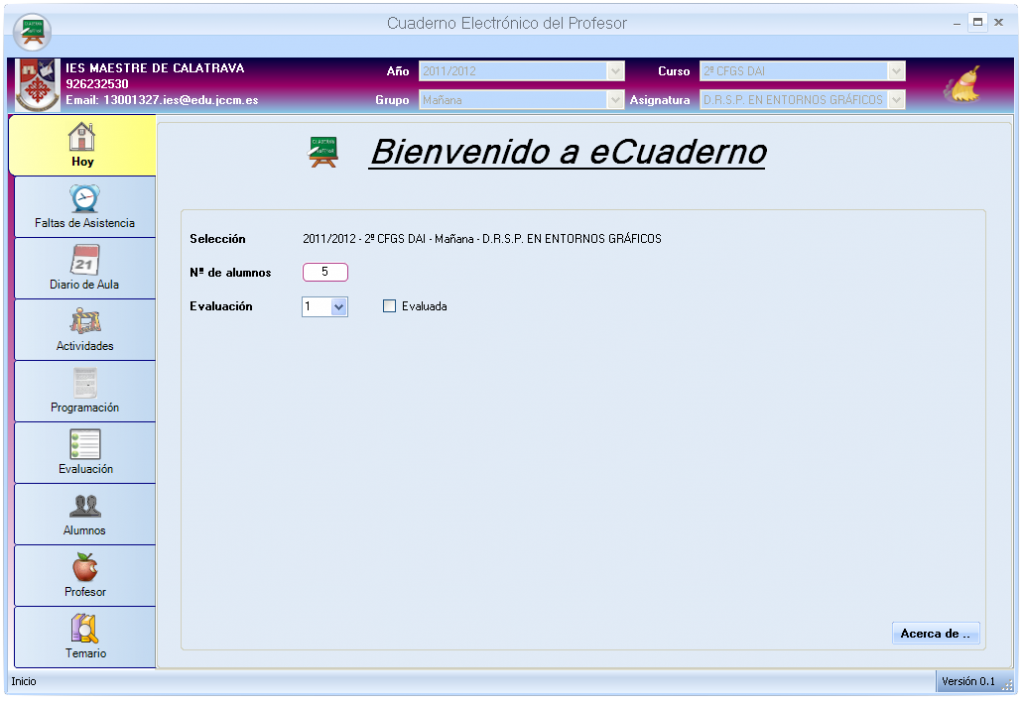
Task: Open Evaluación checklist icon
Action: pos(85,444)
